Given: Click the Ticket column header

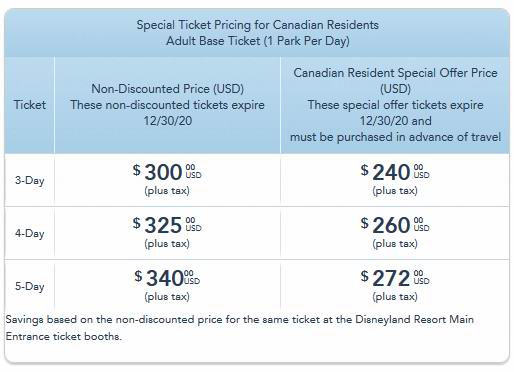Looking at the screenshot, I should click(29, 105).
